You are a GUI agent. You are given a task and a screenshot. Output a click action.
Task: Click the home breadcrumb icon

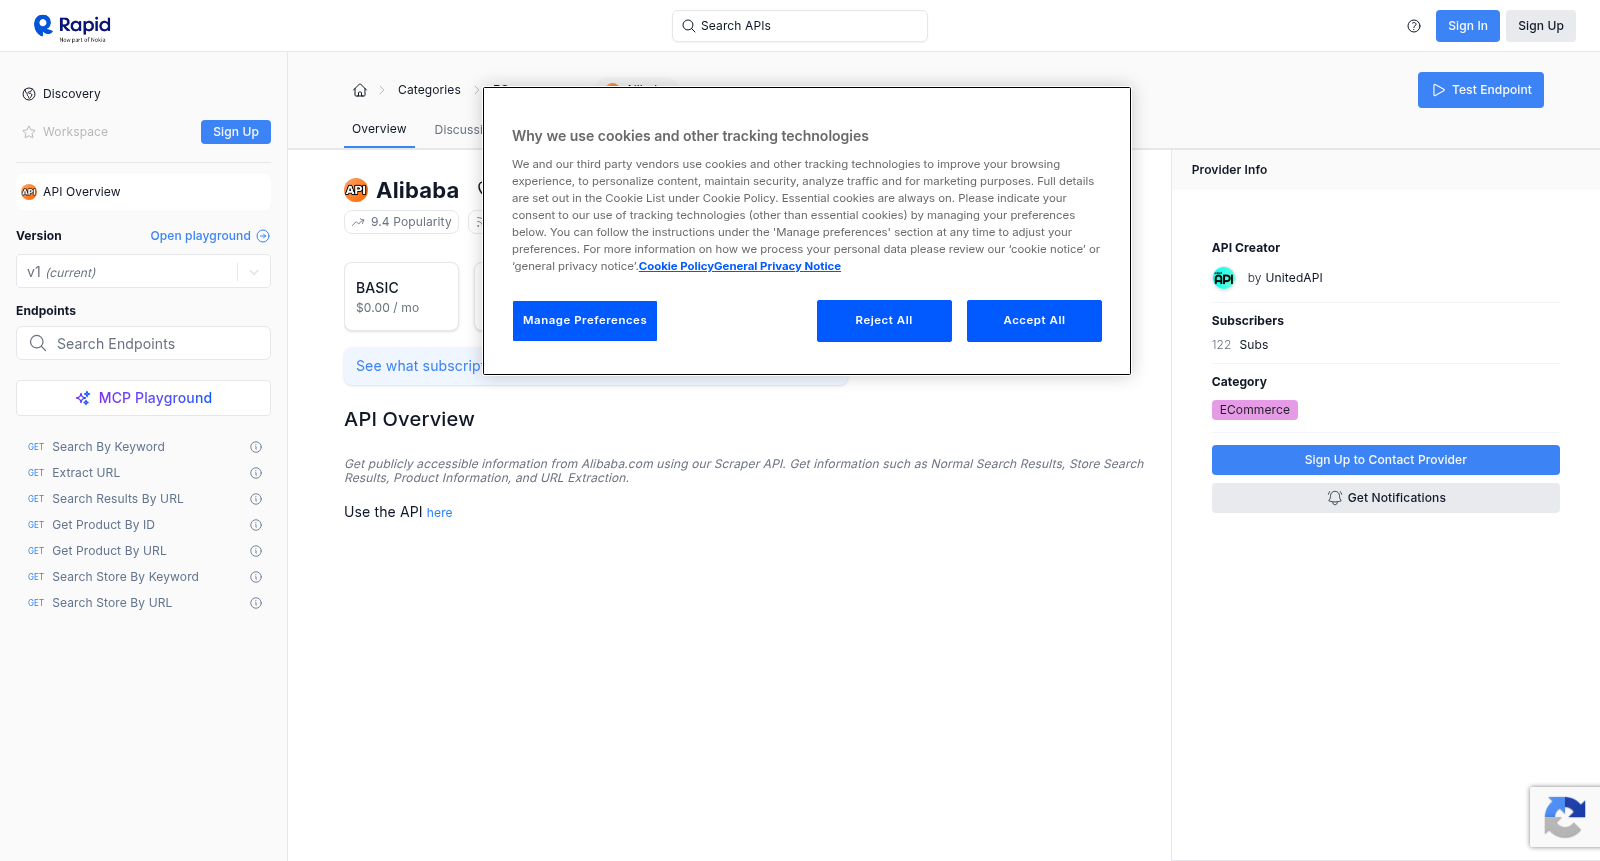pyautogui.click(x=360, y=90)
